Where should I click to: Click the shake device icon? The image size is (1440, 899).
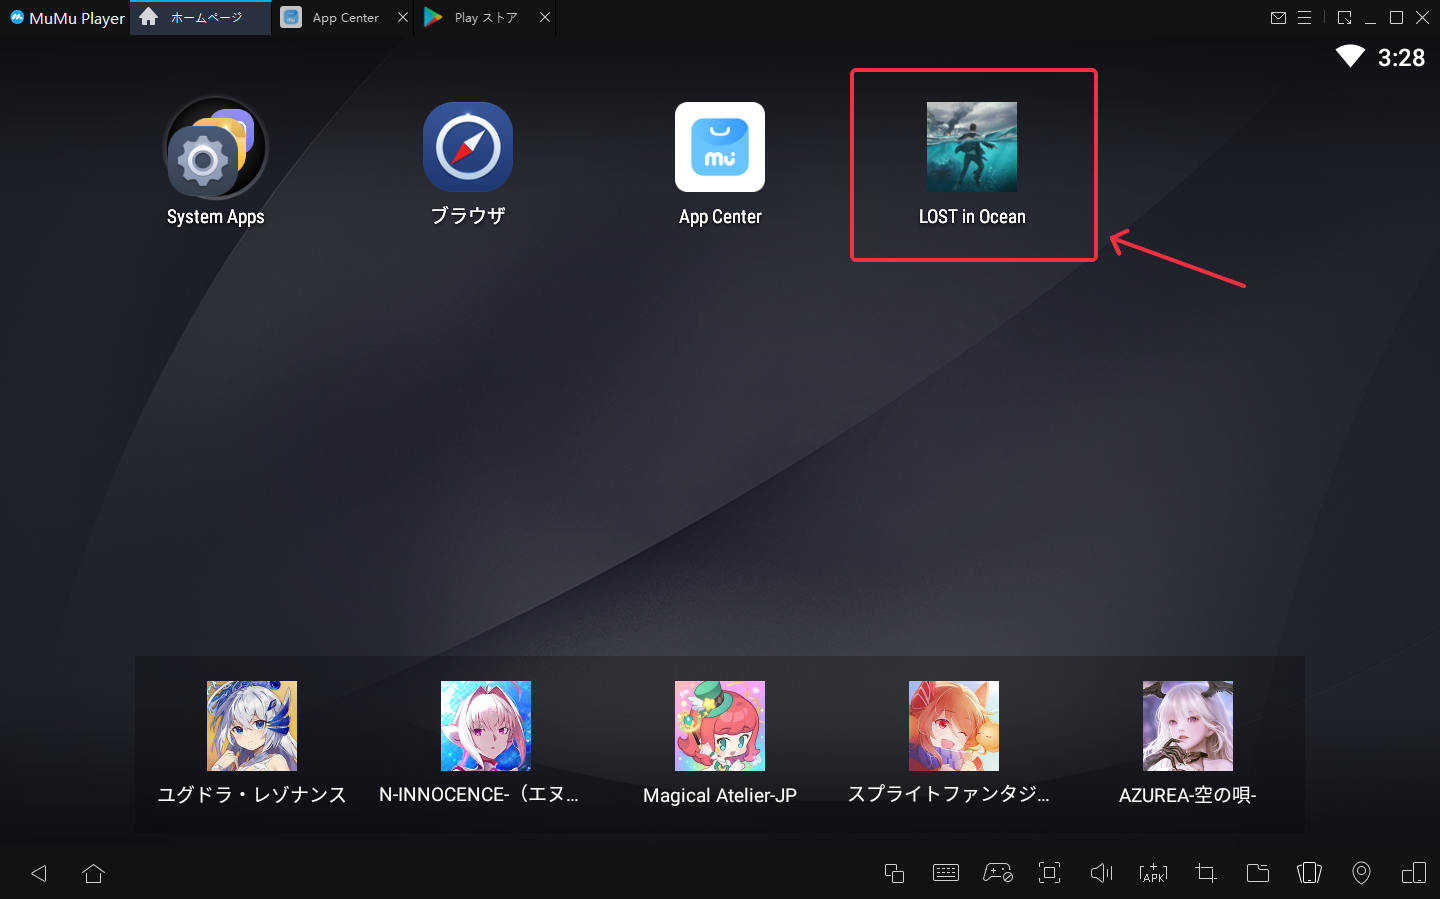tap(1309, 873)
